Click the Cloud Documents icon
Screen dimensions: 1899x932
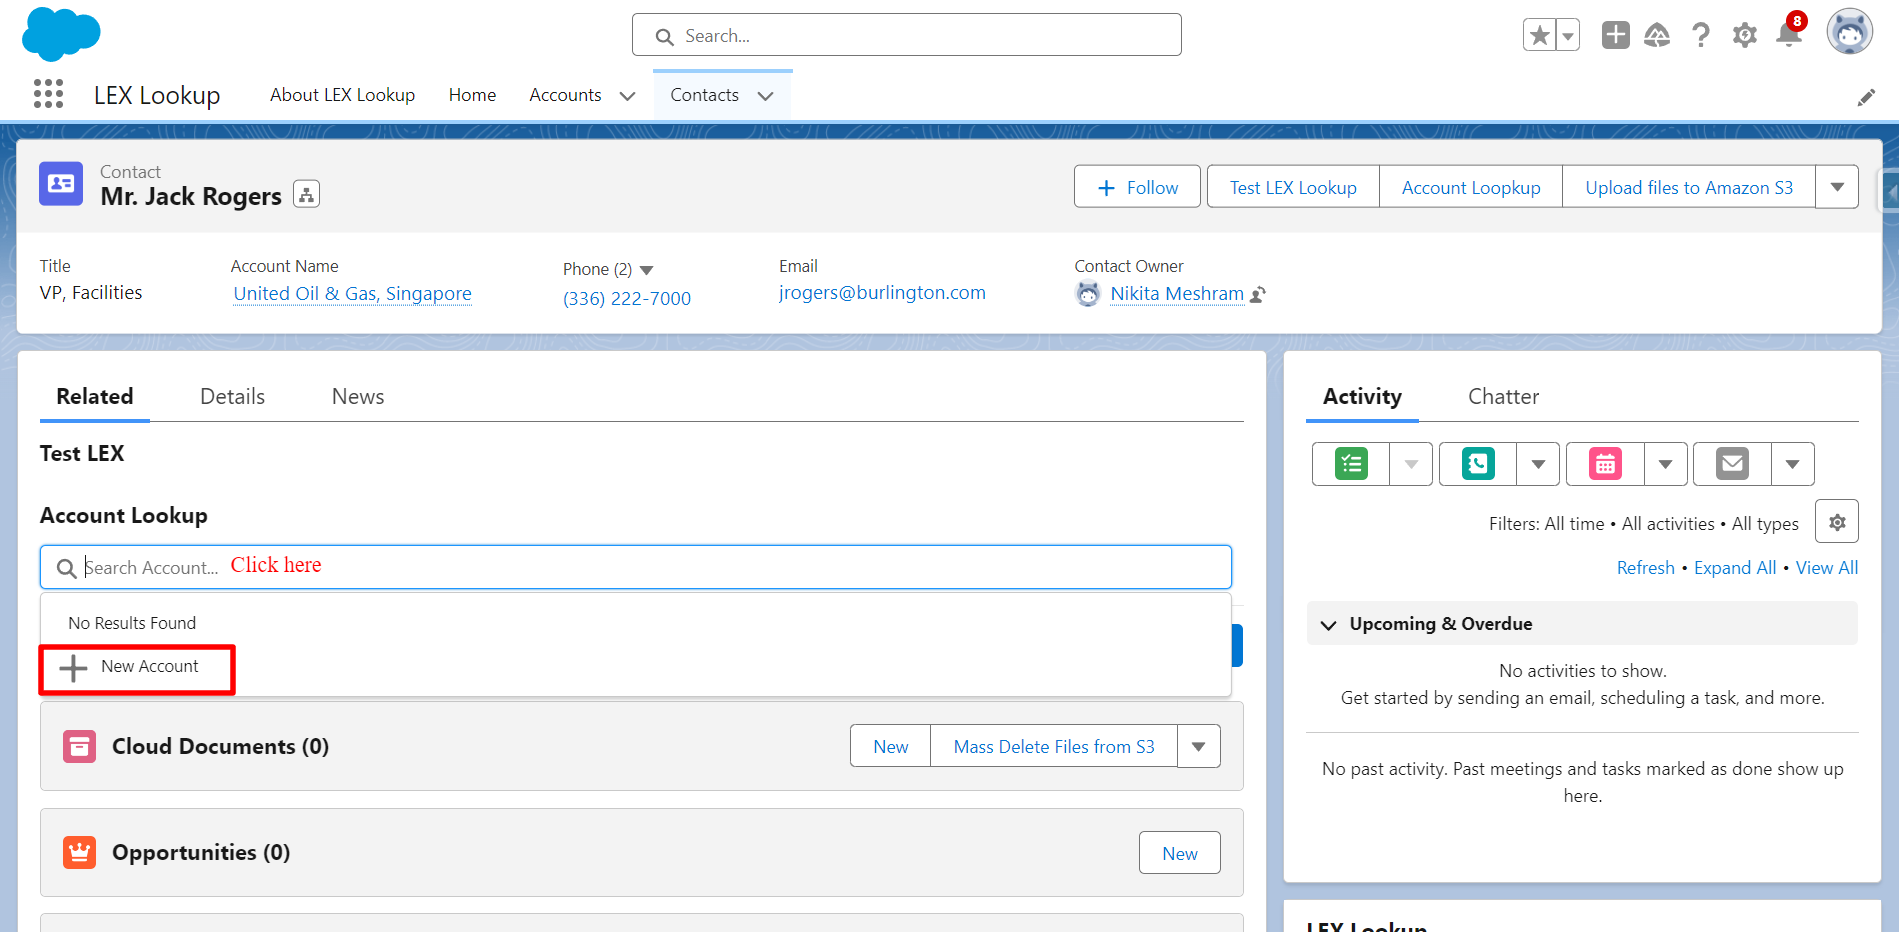pyautogui.click(x=79, y=746)
